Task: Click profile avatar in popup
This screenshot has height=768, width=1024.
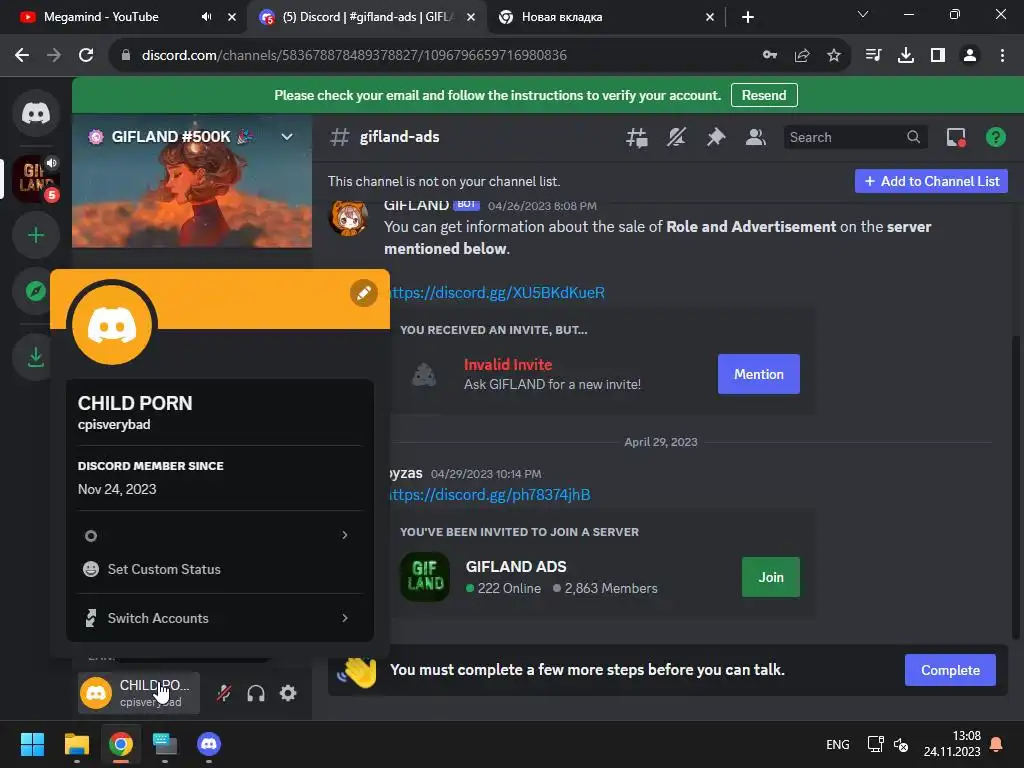Action: (112, 325)
